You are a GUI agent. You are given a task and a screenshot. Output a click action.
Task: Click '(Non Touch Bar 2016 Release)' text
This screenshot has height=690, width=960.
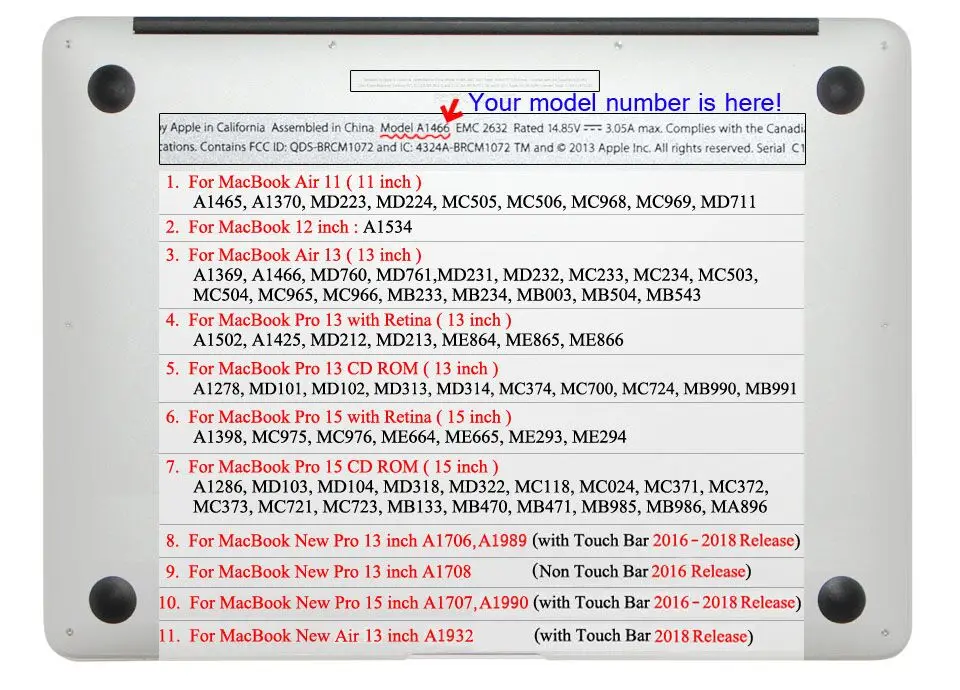click(x=642, y=571)
